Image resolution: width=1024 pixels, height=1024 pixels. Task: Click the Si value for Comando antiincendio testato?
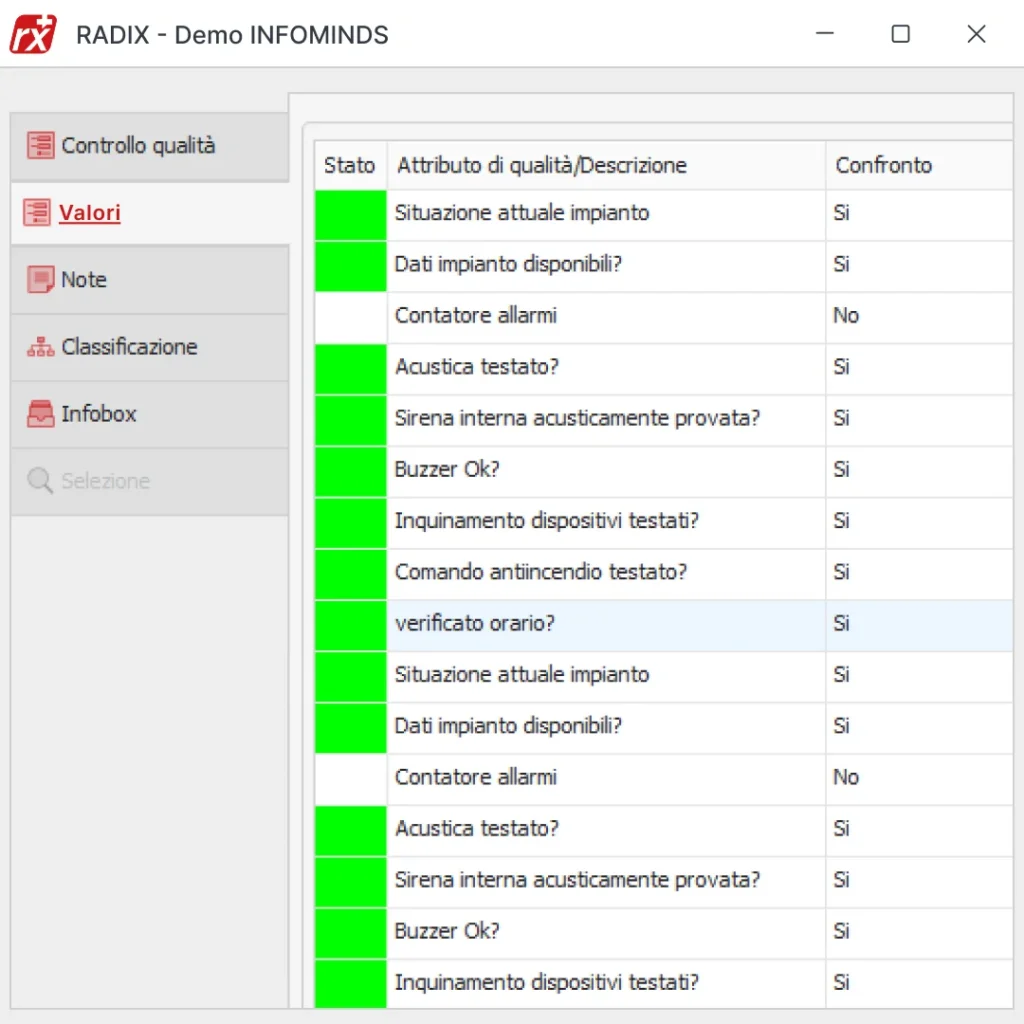pos(841,572)
